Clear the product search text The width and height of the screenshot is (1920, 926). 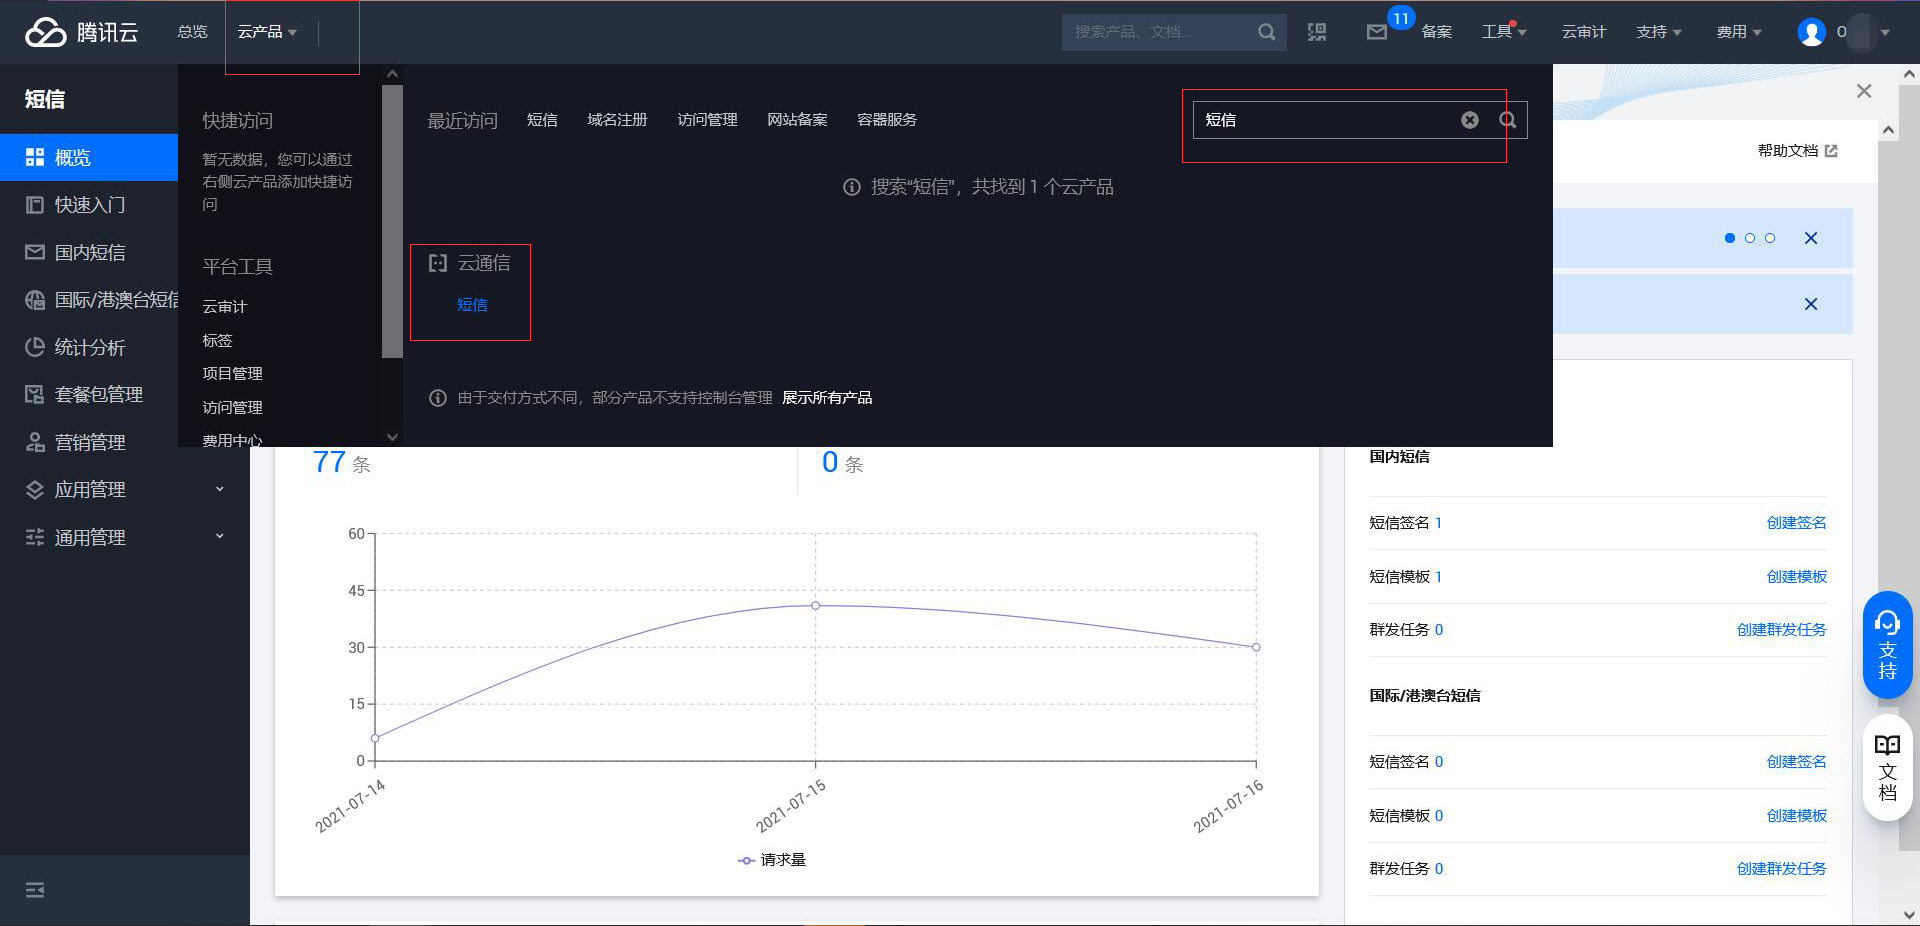click(1470, 120)
